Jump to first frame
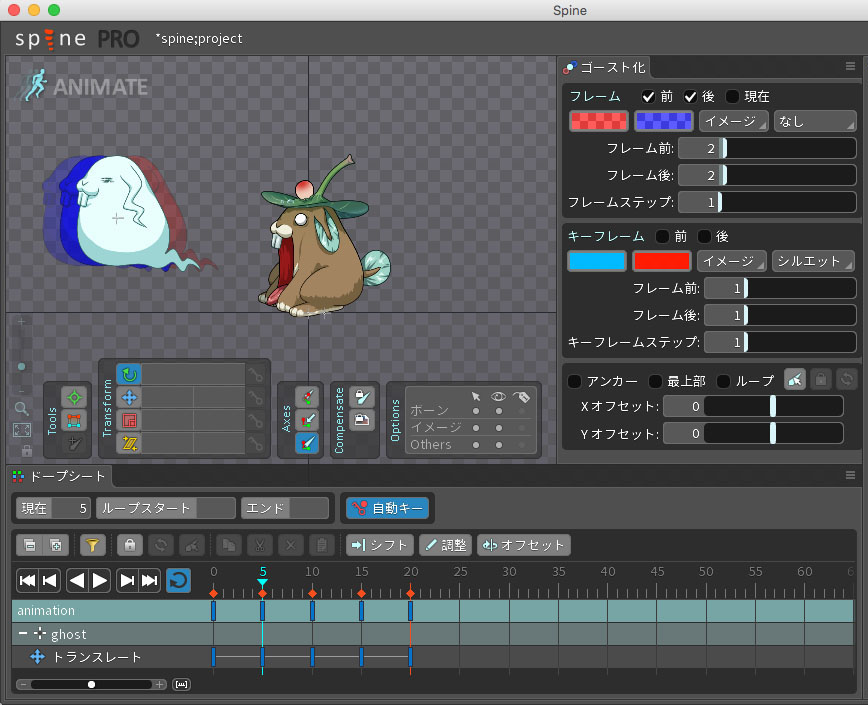868x705 pixels. click(27, 580)
